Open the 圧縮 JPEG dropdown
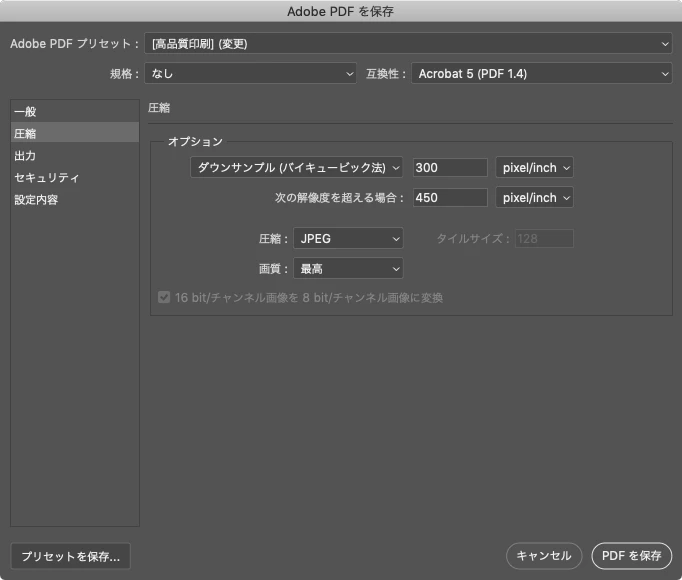The height and width of the screenshot is (580, 682). [x=348, y=238]
